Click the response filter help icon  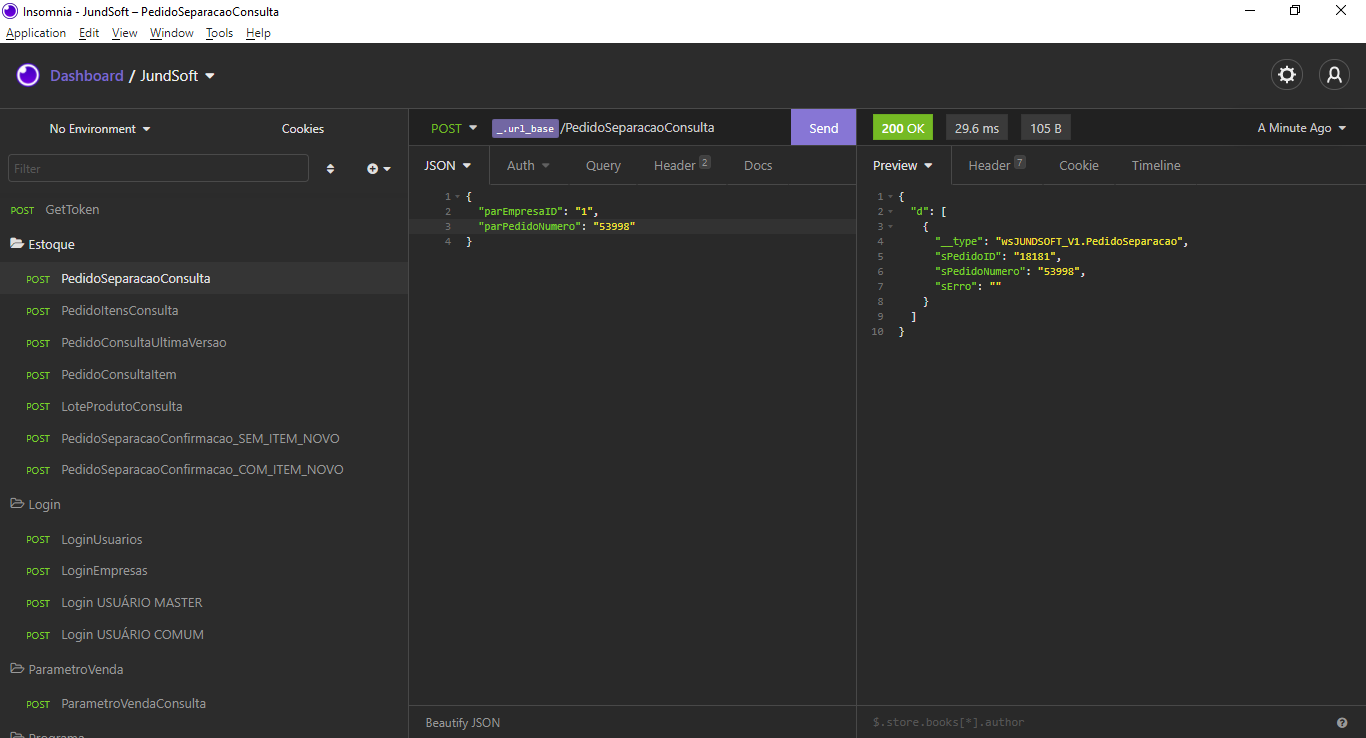pyautogui.click(x=1342, y=722)
